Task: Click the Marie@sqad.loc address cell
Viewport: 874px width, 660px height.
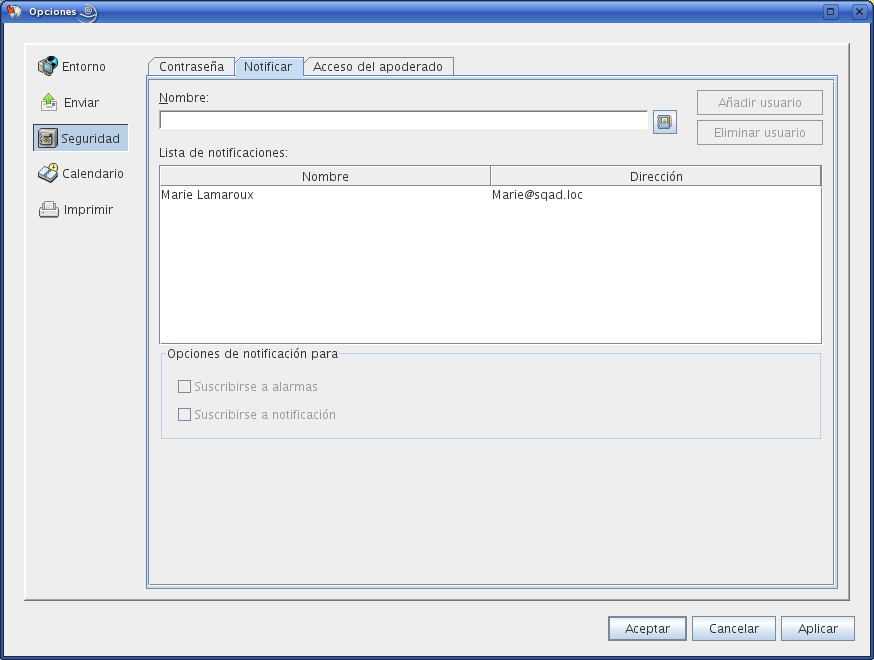Action: coord(537,195)
